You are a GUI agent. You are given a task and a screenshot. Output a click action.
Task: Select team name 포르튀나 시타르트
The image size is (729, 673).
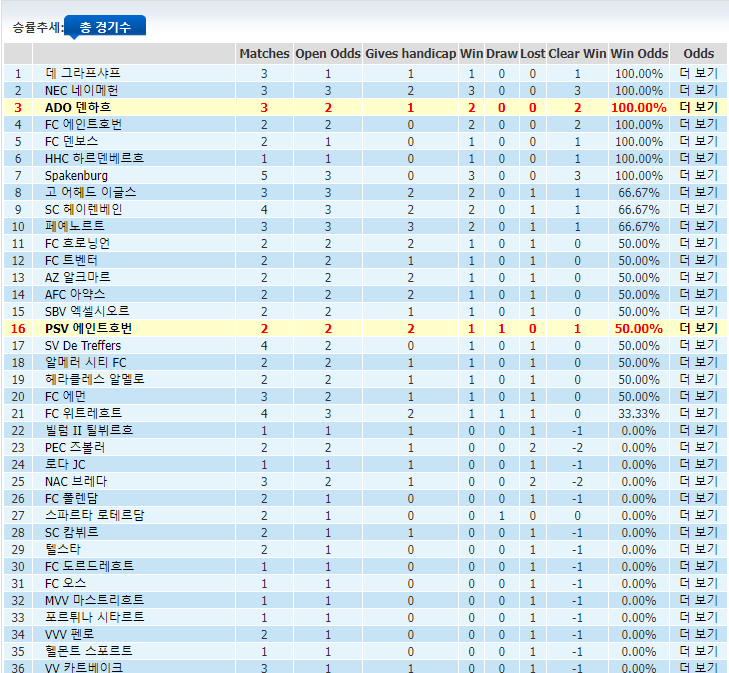point(95,617)
